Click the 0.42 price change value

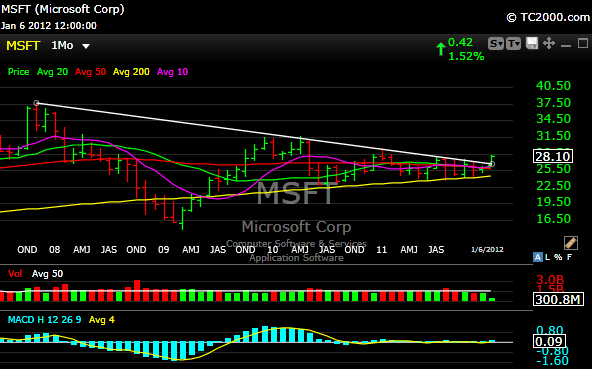(x=460, y=42)
